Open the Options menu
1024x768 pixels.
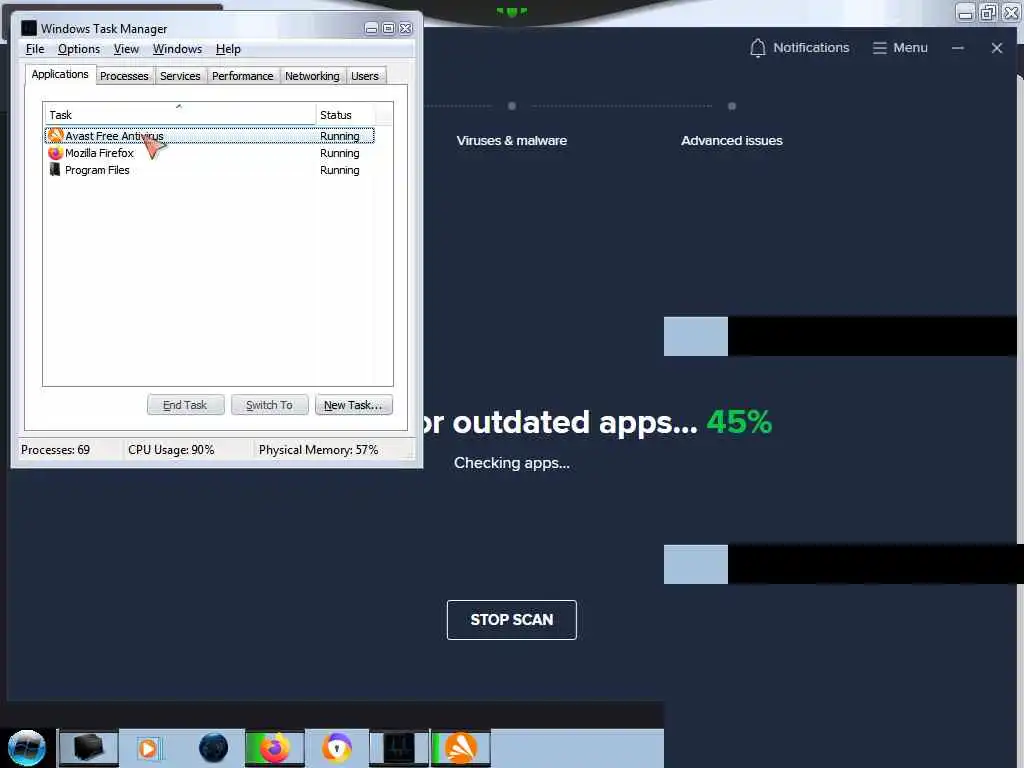(78, 49)
